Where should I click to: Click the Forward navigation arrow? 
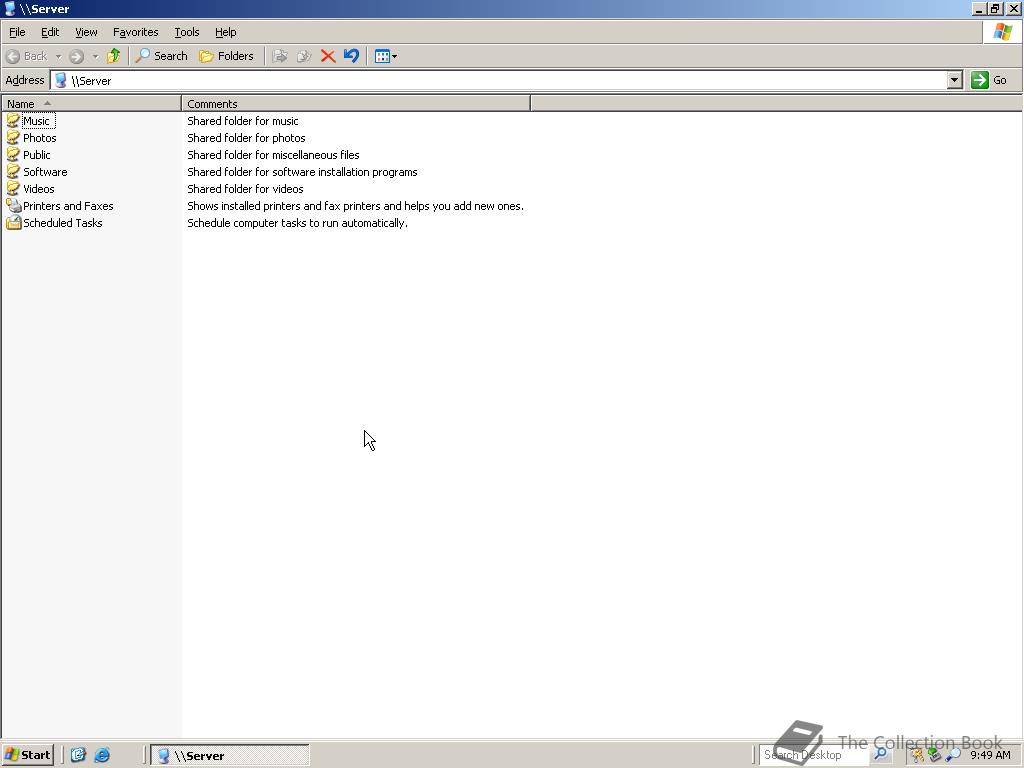76,56
